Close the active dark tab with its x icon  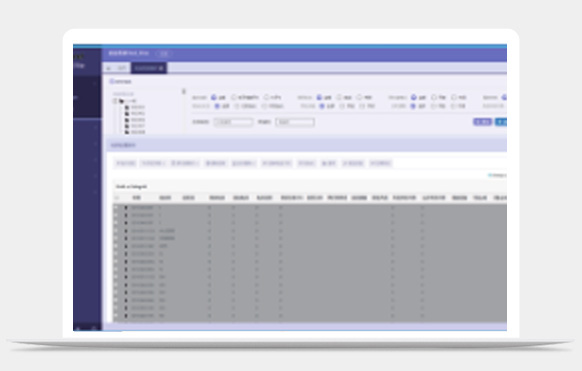(x=161, y=68)
